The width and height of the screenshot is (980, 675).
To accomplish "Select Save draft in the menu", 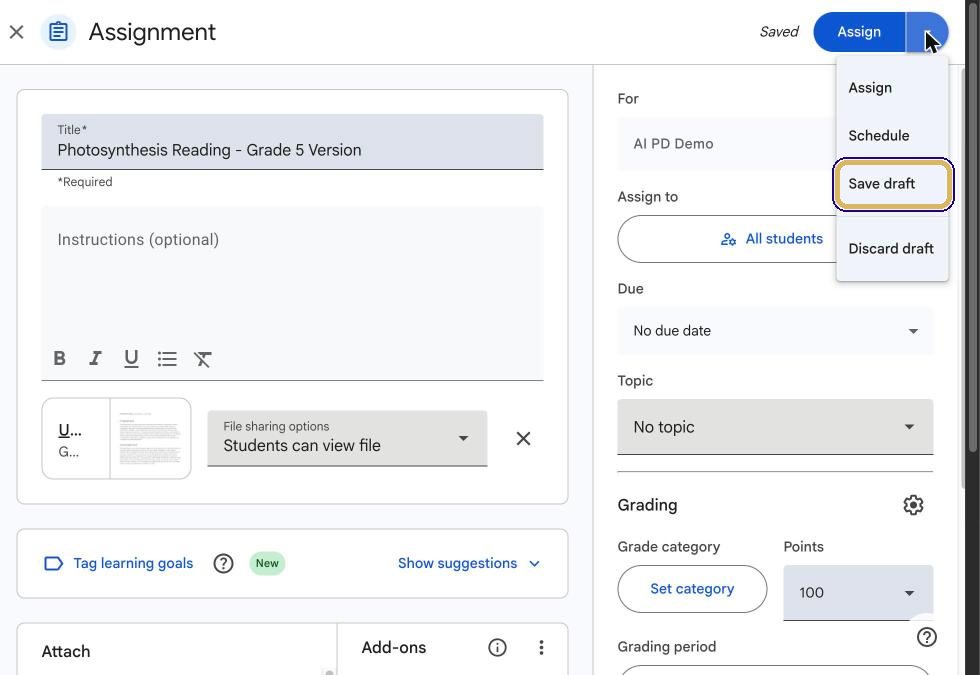I will pos(892,184).
